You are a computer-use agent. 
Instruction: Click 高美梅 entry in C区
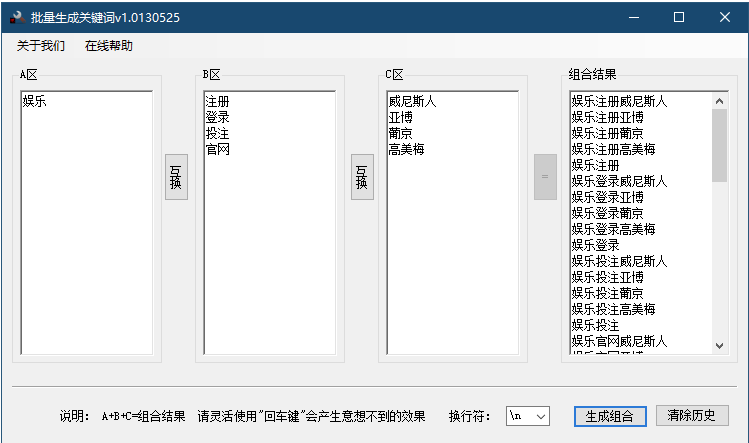pyautogui.click(x=406, y=150)
